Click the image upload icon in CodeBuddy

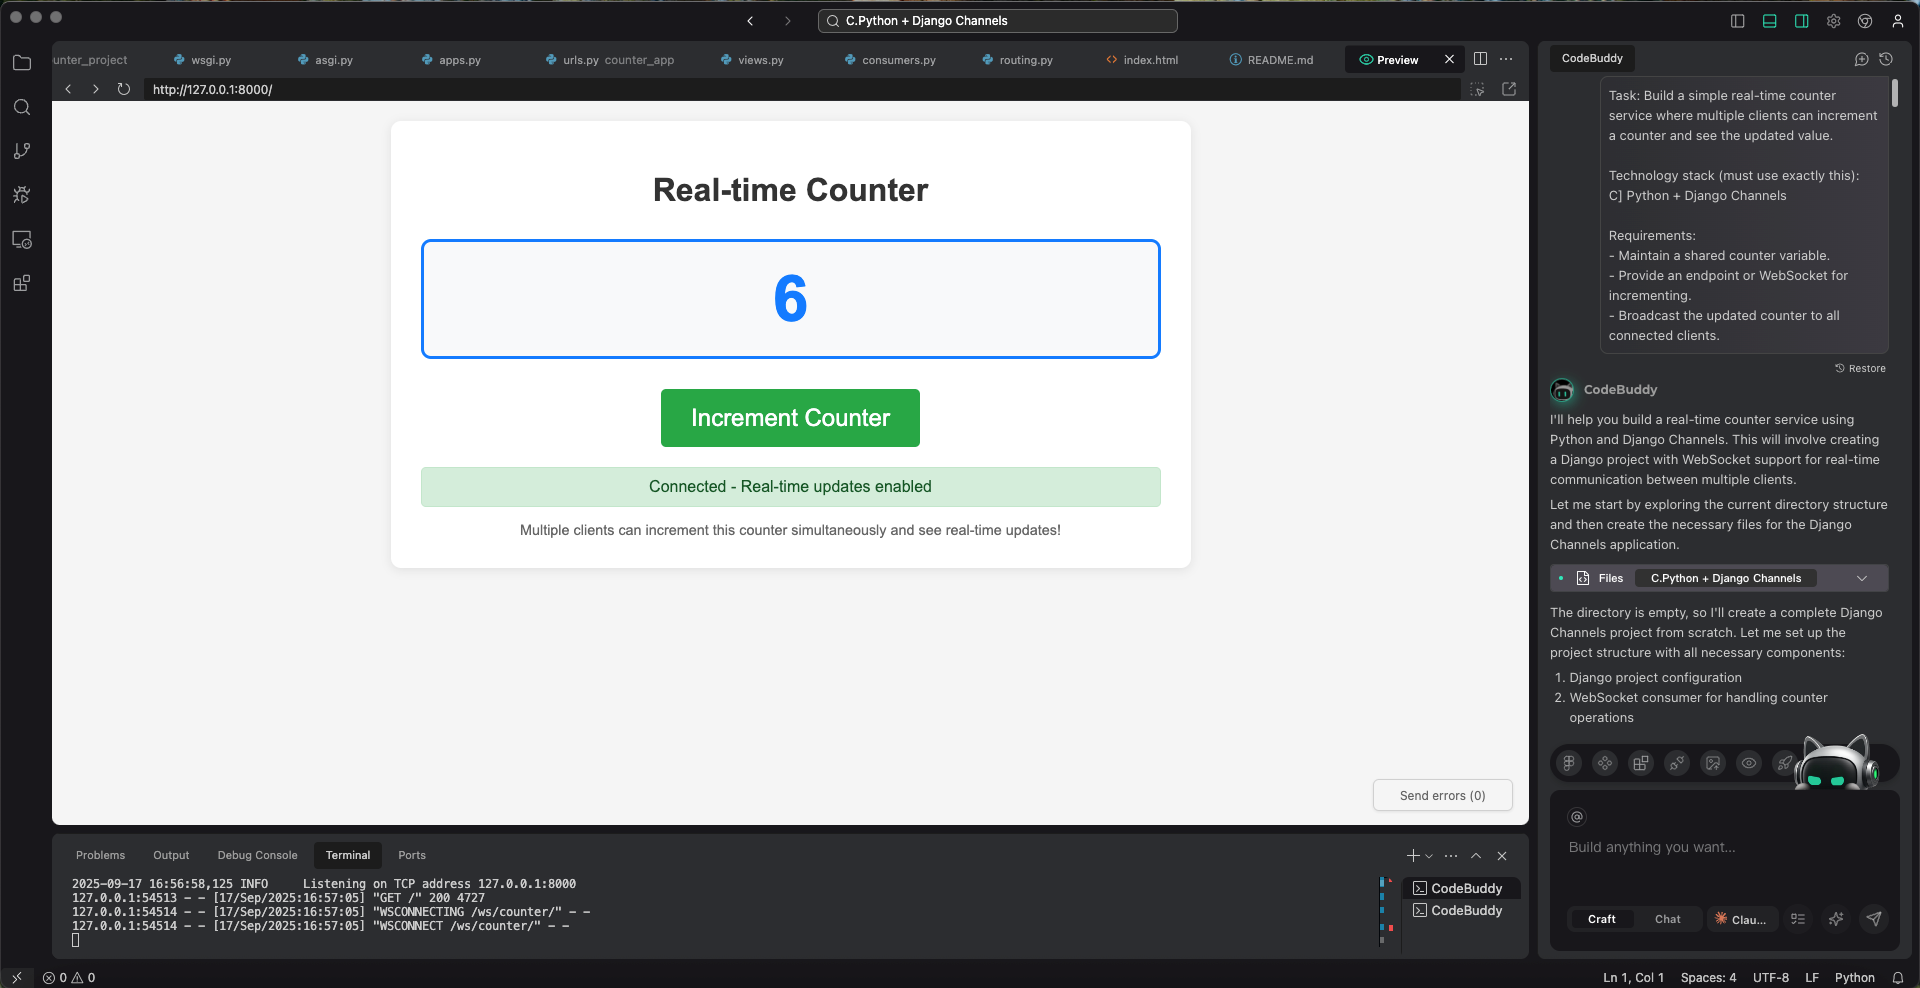click(x=1713, y=763)
